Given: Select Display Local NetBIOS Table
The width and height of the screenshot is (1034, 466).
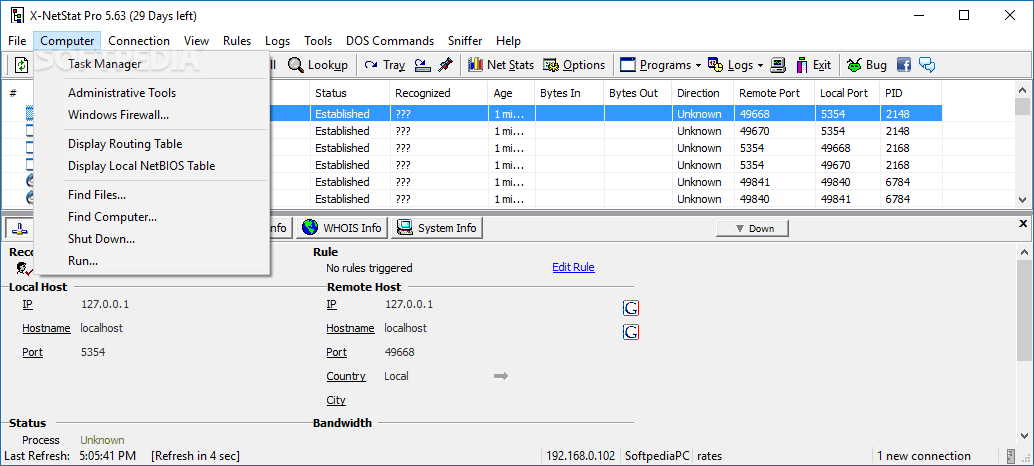Looking at the screenshot, I should click(152, 165).
